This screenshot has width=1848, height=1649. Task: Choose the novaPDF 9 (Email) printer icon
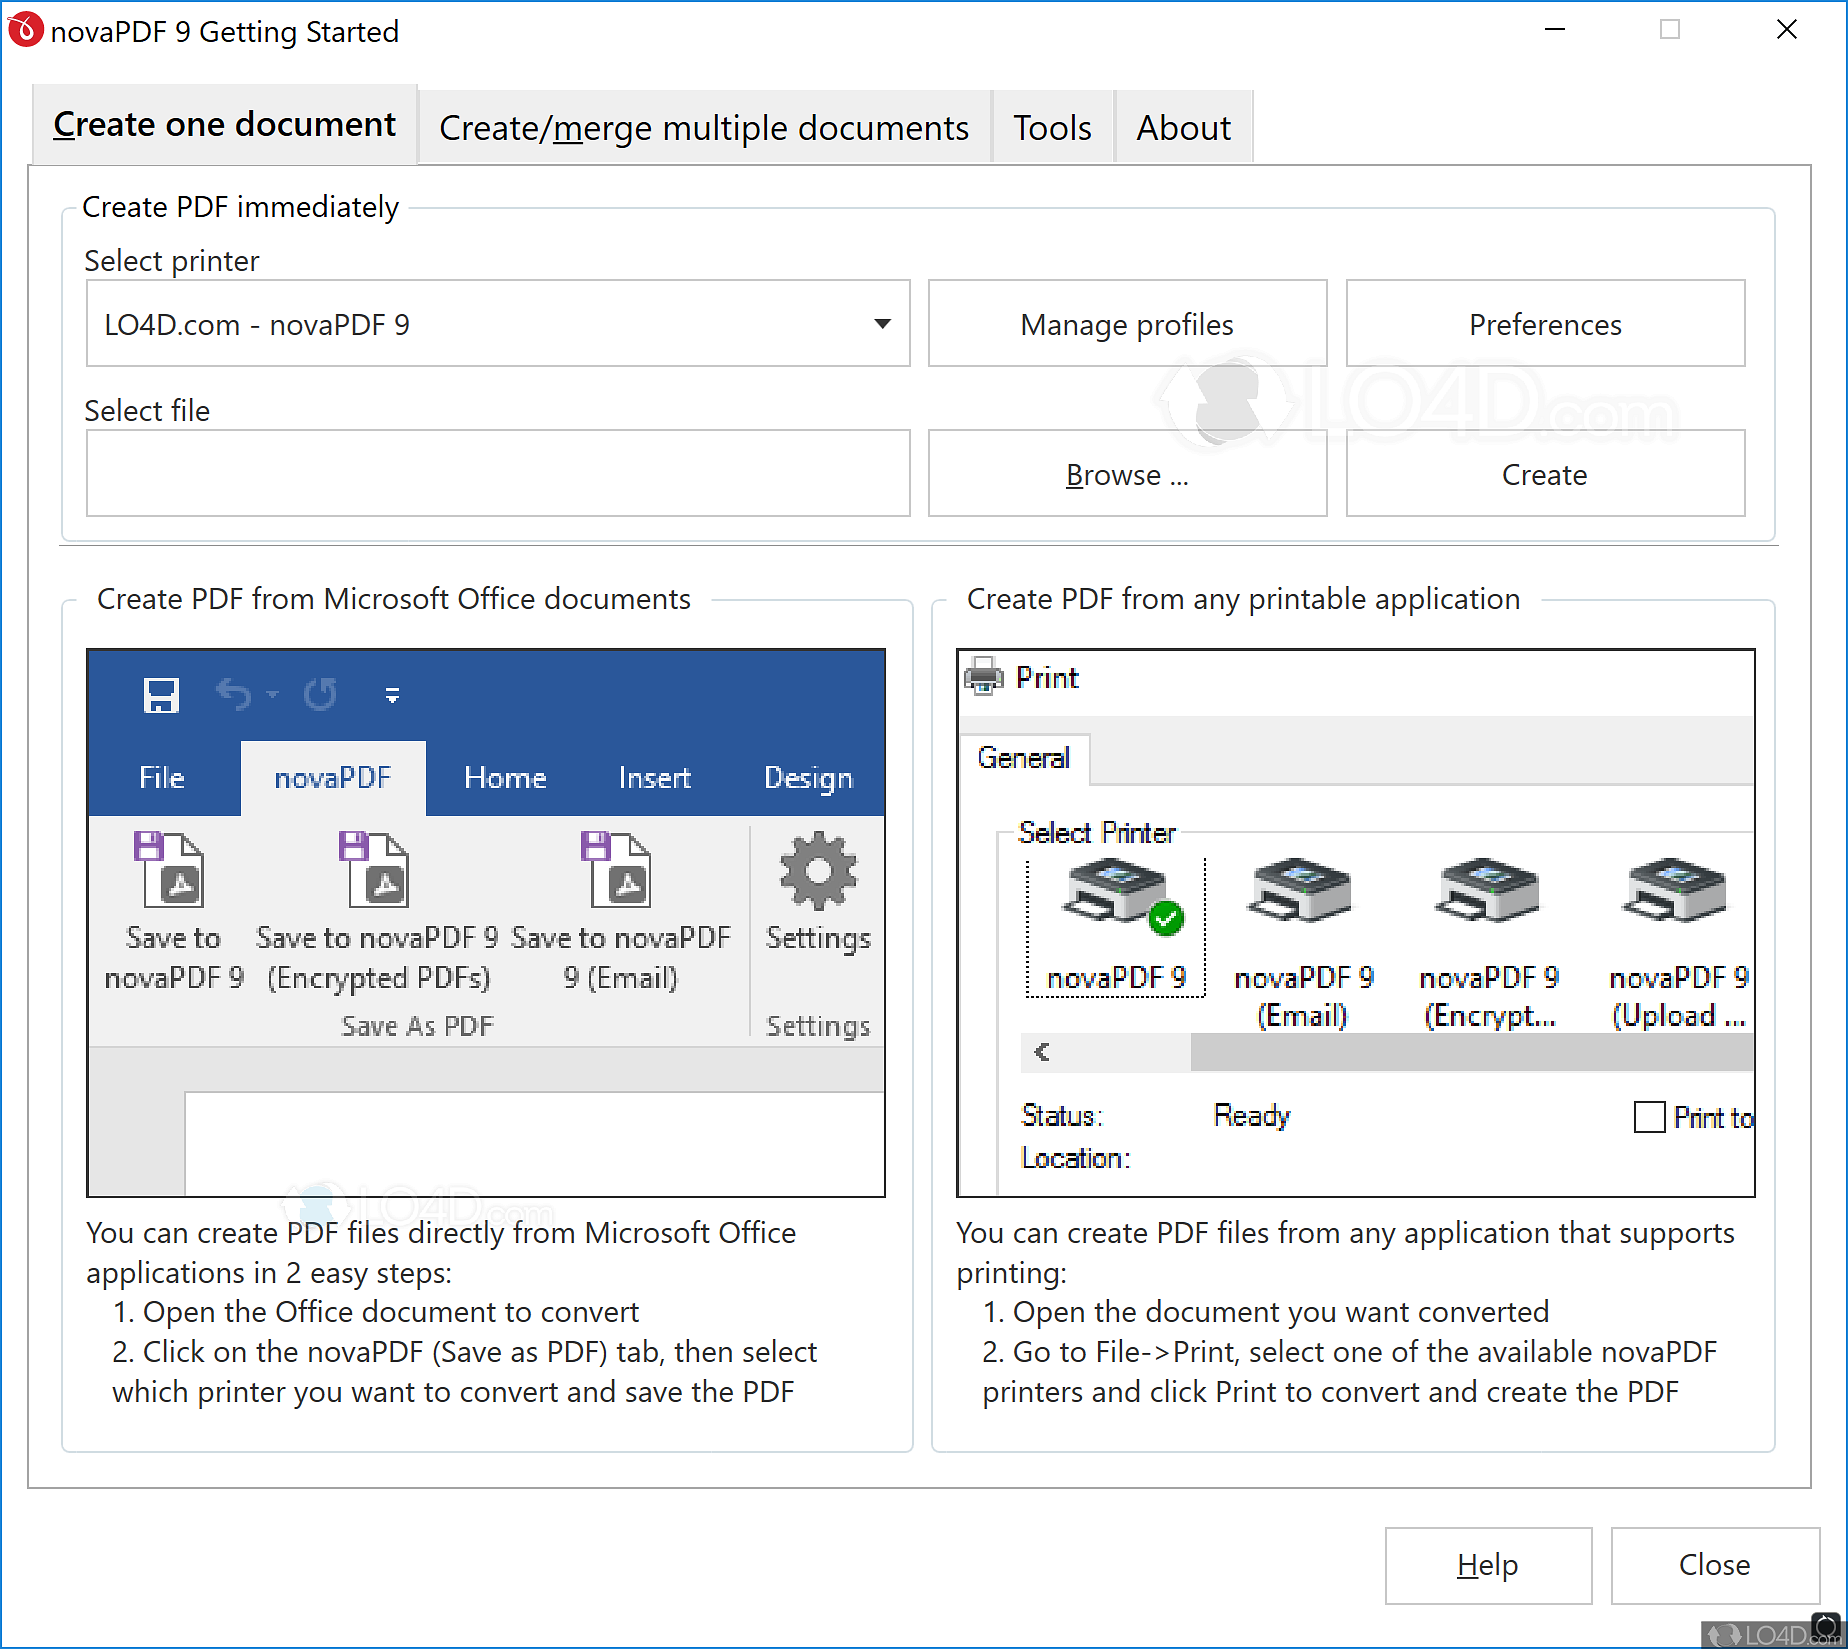coord(1300,895)
